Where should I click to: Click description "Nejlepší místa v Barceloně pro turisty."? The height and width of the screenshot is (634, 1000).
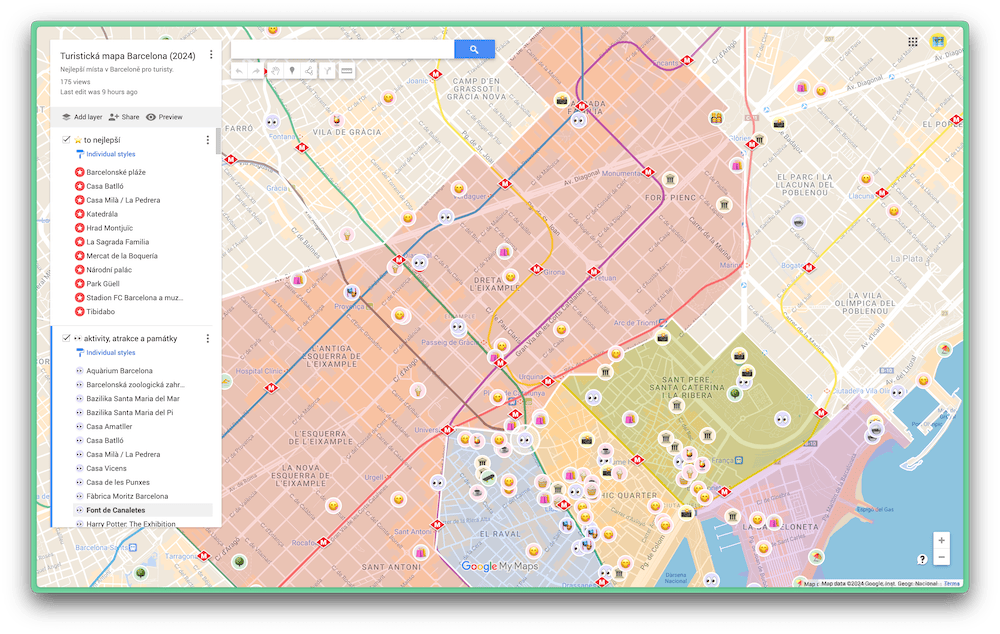click(x=117, y=69)
